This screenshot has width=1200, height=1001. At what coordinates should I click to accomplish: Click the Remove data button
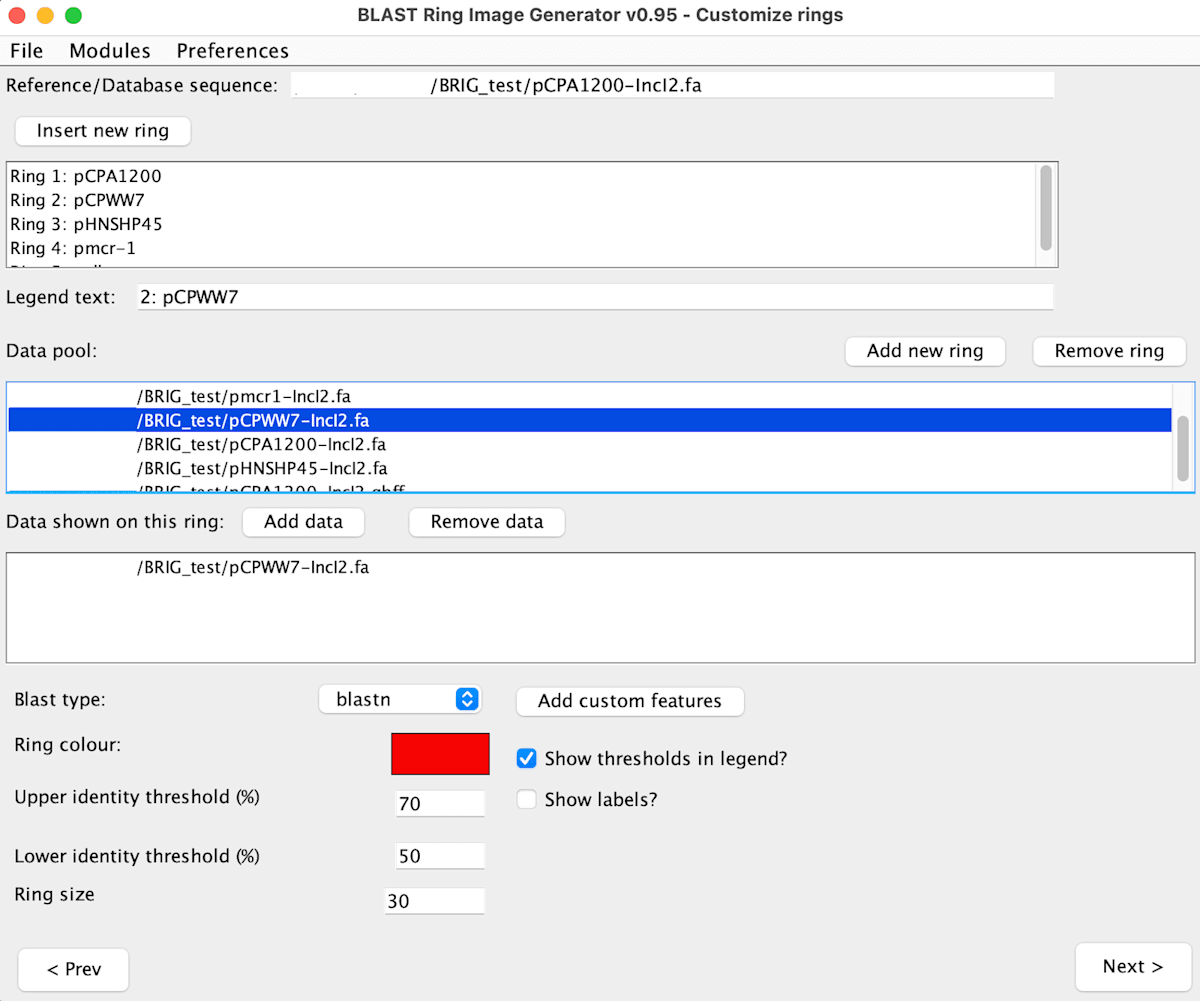click(x=487, y=522)
